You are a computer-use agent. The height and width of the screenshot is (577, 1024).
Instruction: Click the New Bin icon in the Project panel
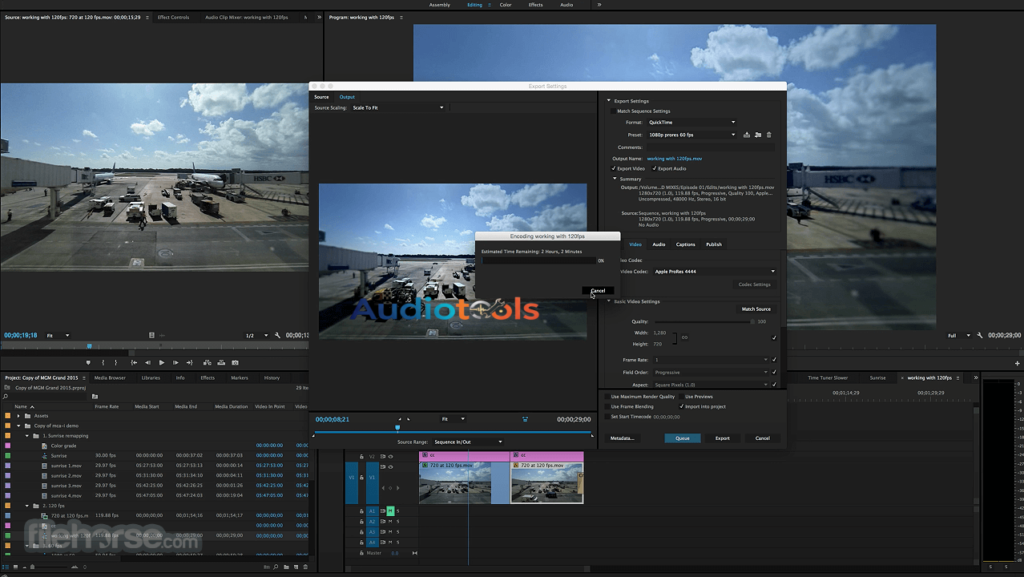(x=286, y=566)
